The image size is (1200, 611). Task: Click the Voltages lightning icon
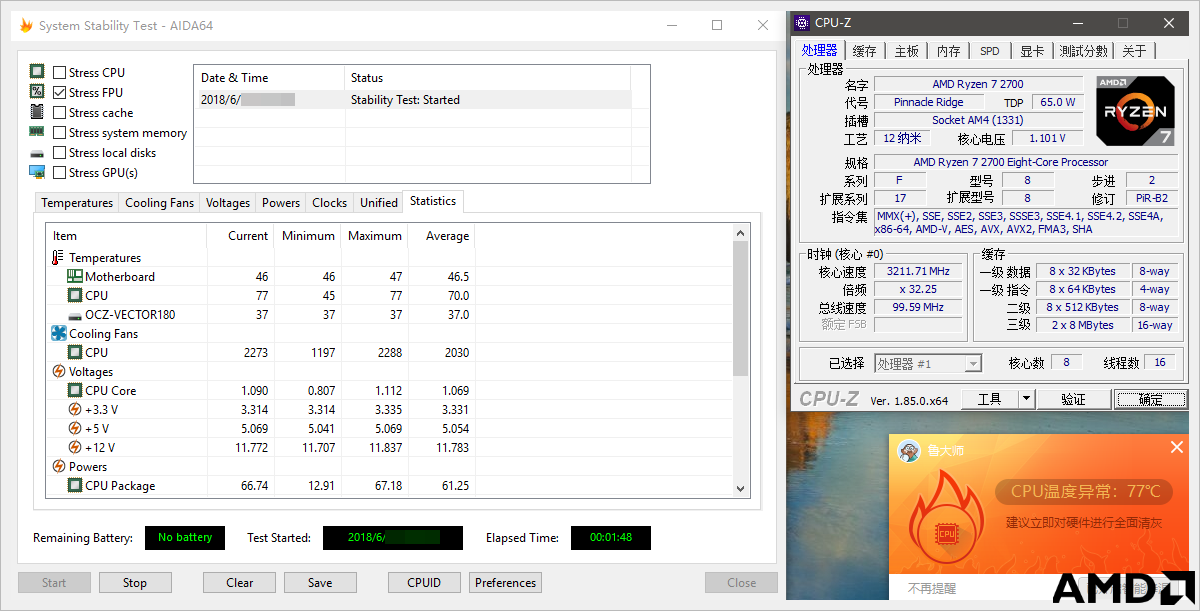[58, 371]
